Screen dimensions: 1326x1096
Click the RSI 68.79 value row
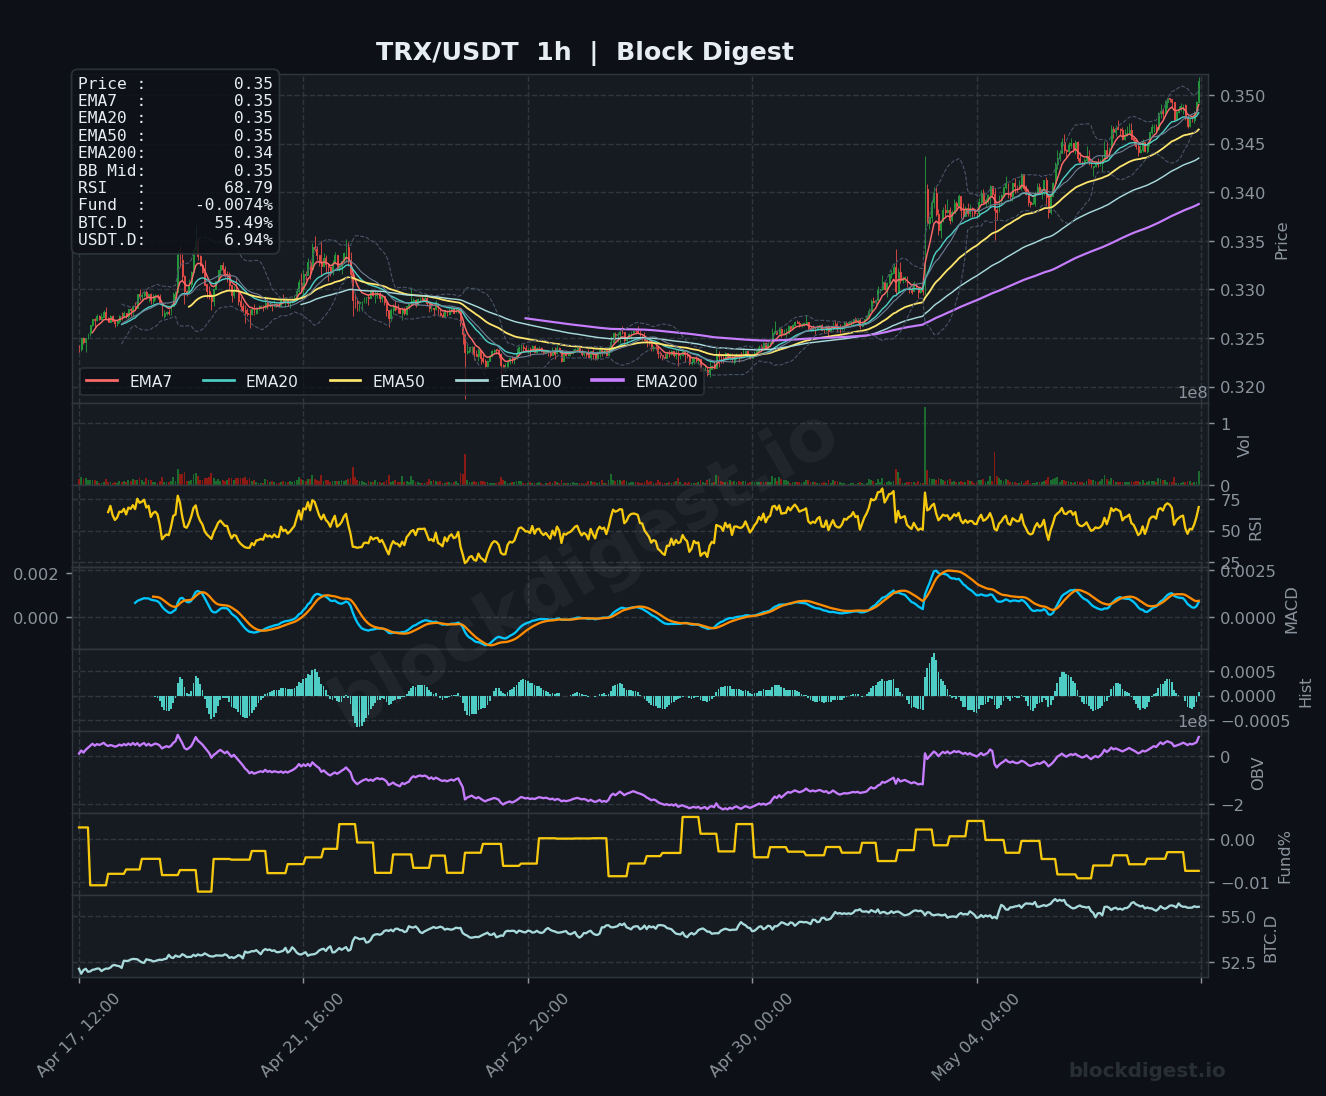click(x=175, y=188)
